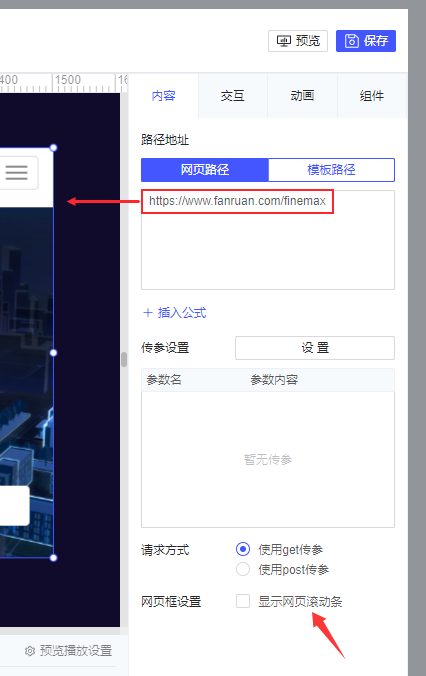426x676 pixels.
Task: Click the canvas vertical scrollbar thumb
Action: point(124,359)
